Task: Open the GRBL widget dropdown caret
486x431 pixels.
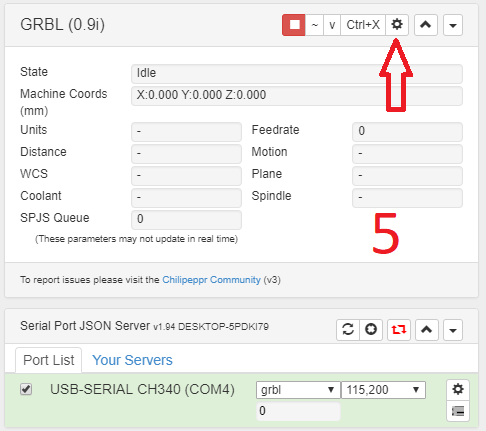Action: point(453,25)
